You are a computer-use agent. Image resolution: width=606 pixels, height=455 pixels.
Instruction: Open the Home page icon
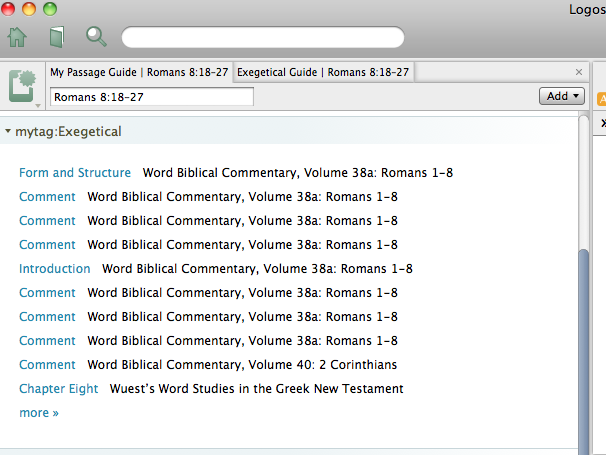[x=17, y=37]
